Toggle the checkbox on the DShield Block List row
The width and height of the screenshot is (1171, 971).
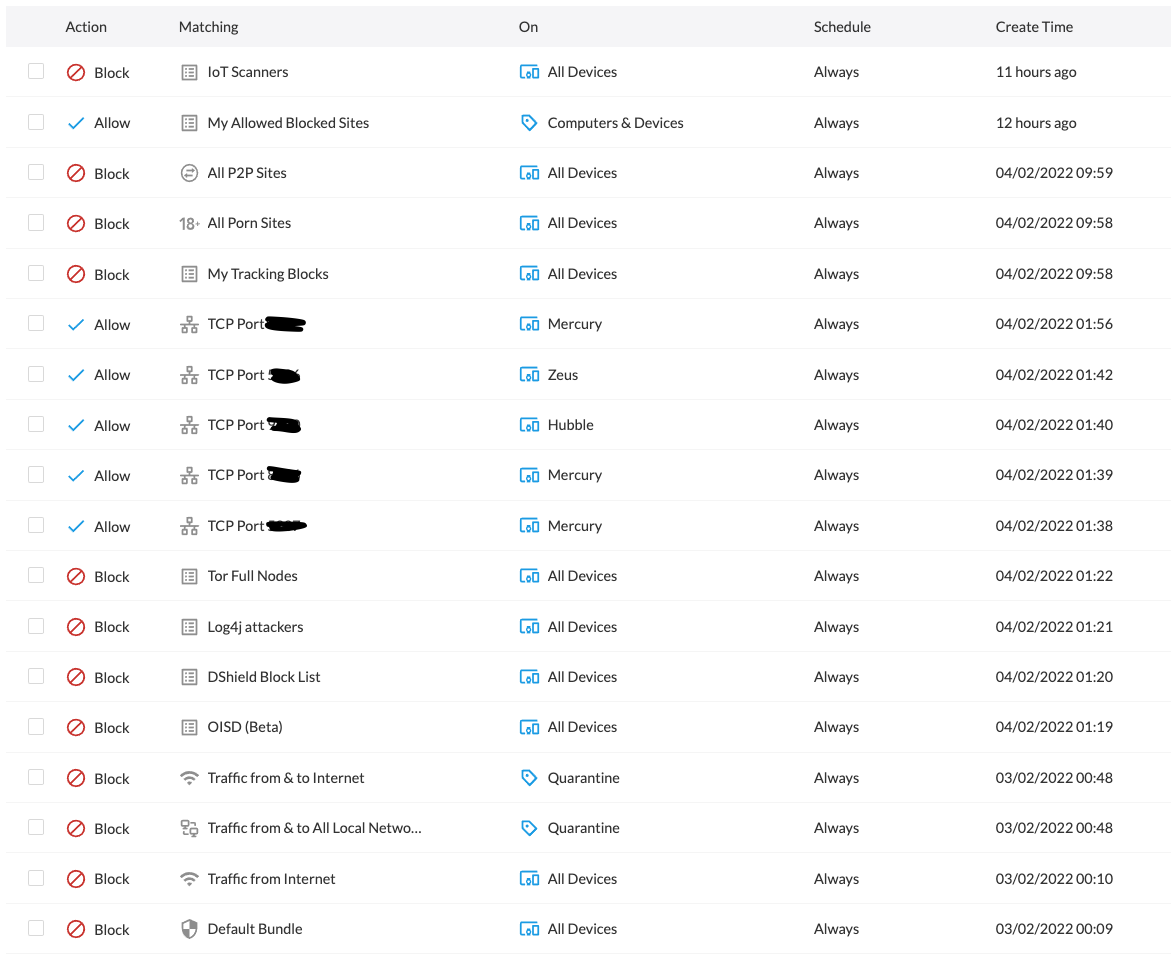36,676
